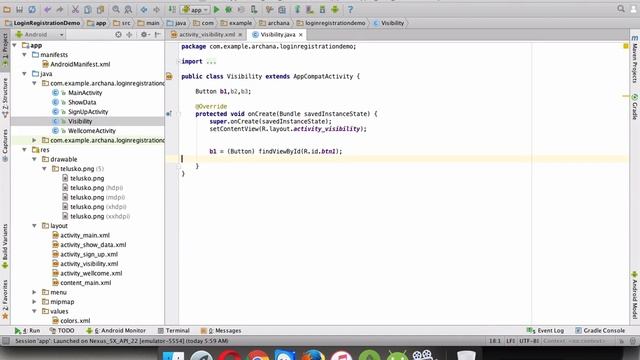Viewport: 640px width, 360px height.
Task: Collapse the manifests folder arrow
Action: pos(24,55)
